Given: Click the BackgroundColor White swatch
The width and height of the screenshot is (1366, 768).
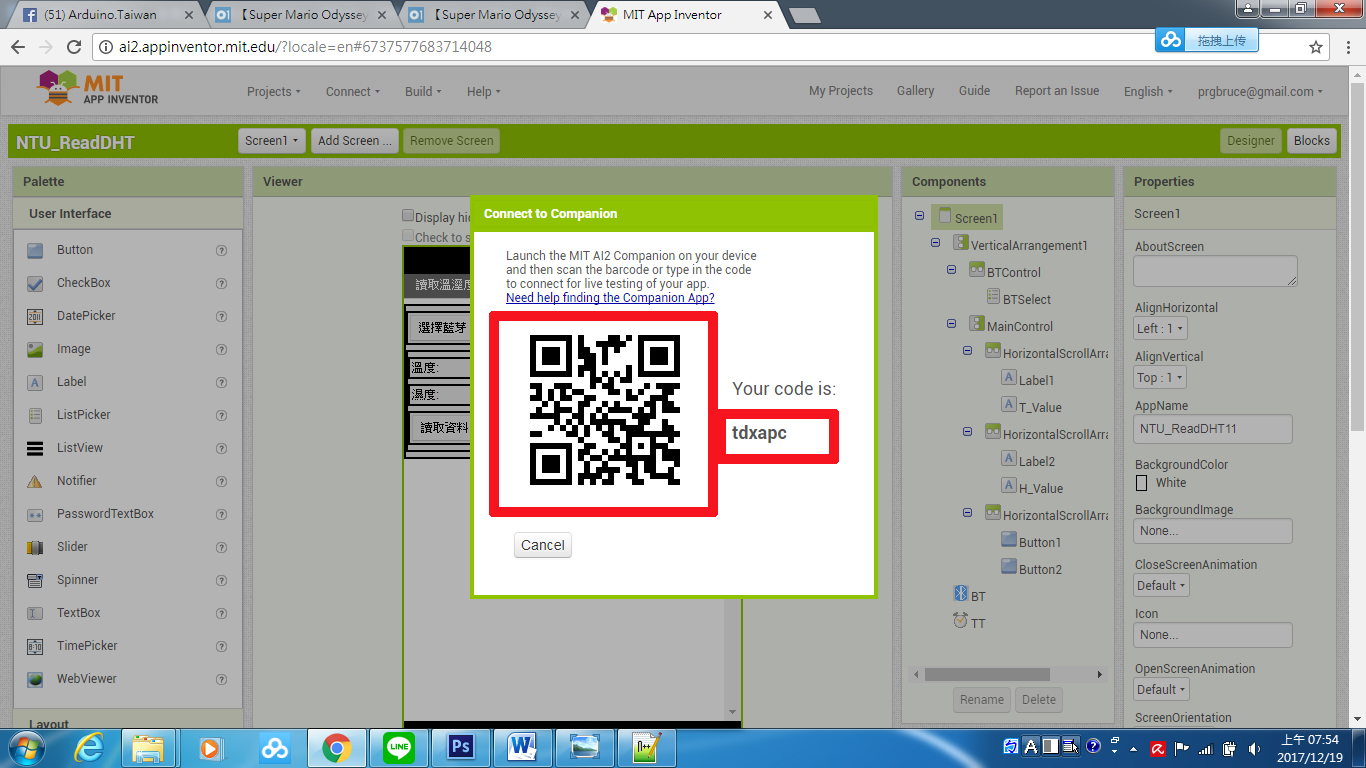Looking at the screenshot, I should point(1142,483).
